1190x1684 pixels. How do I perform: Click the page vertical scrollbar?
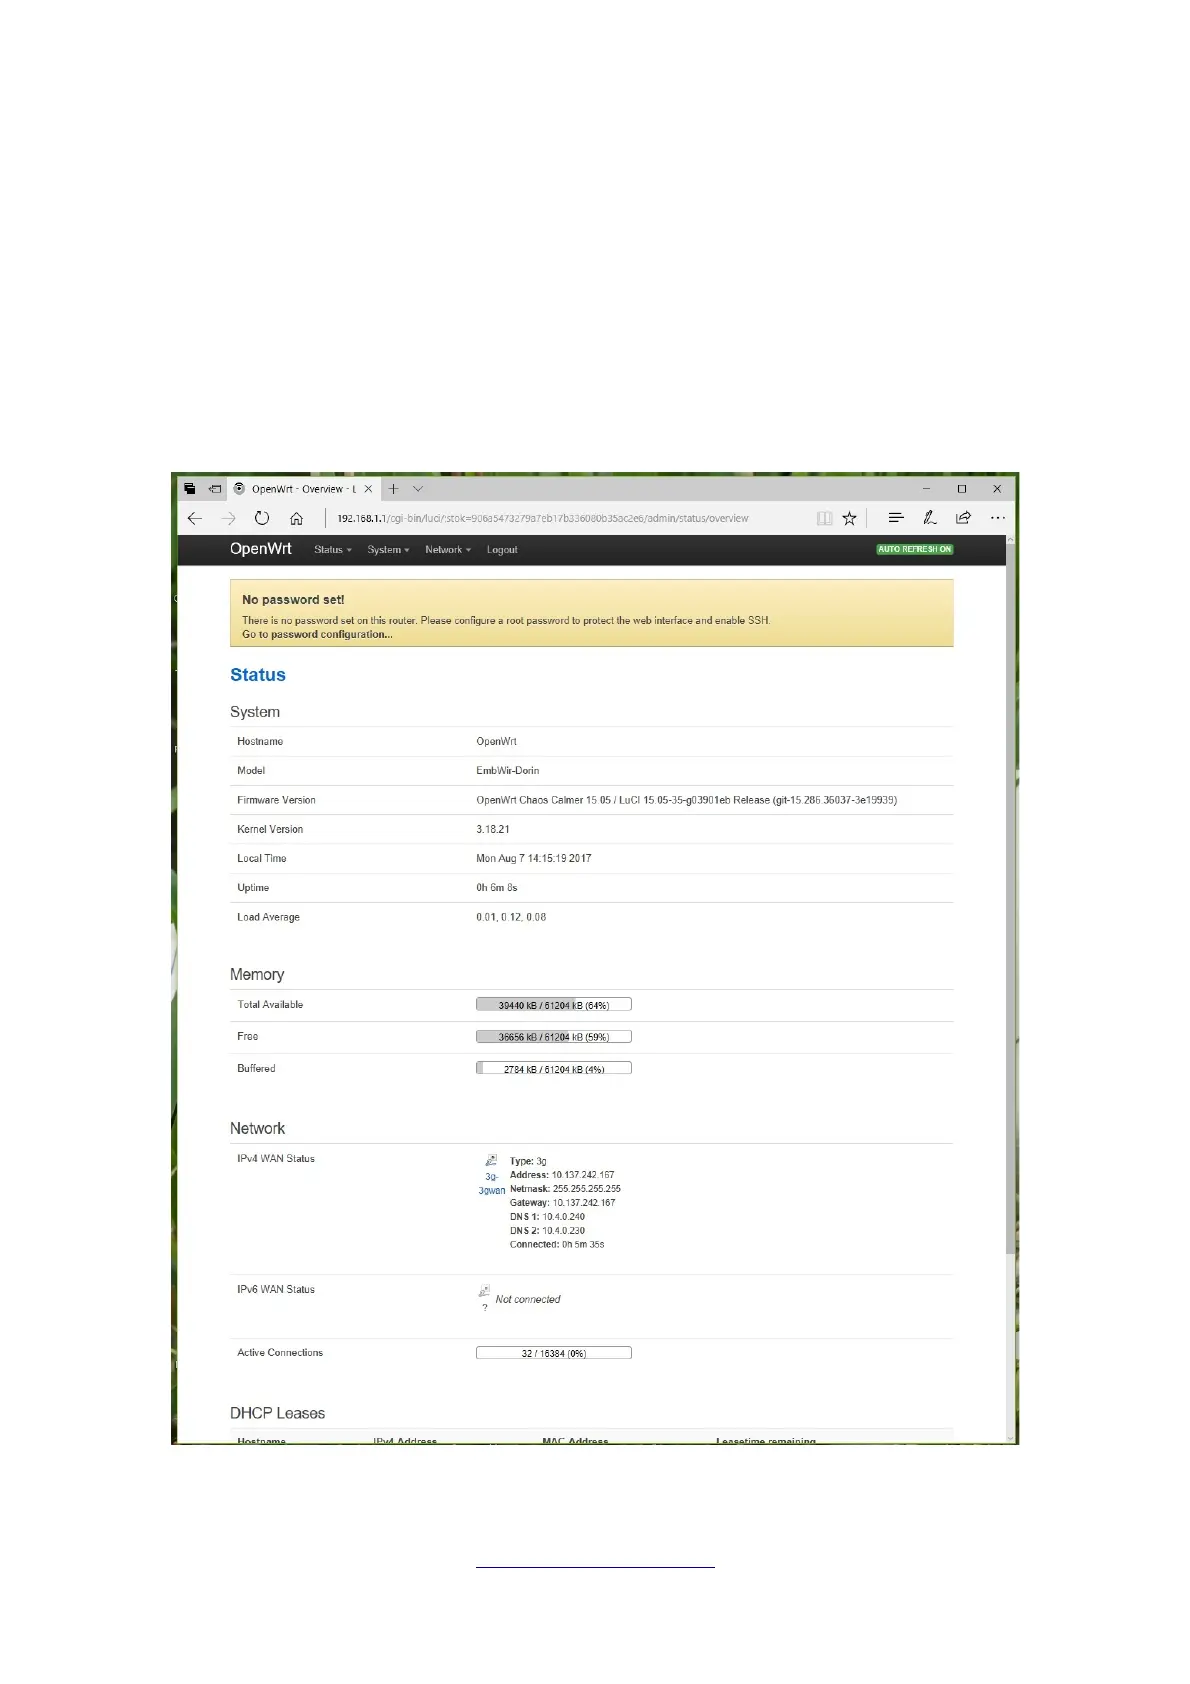pos(1011,900)
